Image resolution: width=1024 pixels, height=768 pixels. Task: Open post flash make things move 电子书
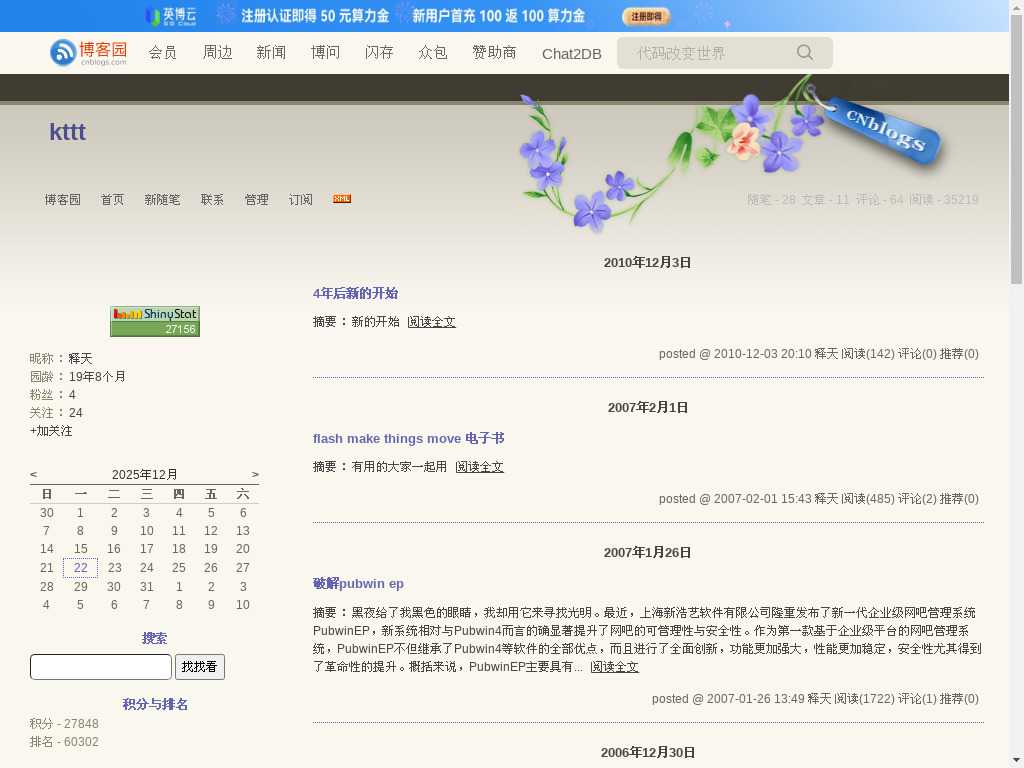408,439
